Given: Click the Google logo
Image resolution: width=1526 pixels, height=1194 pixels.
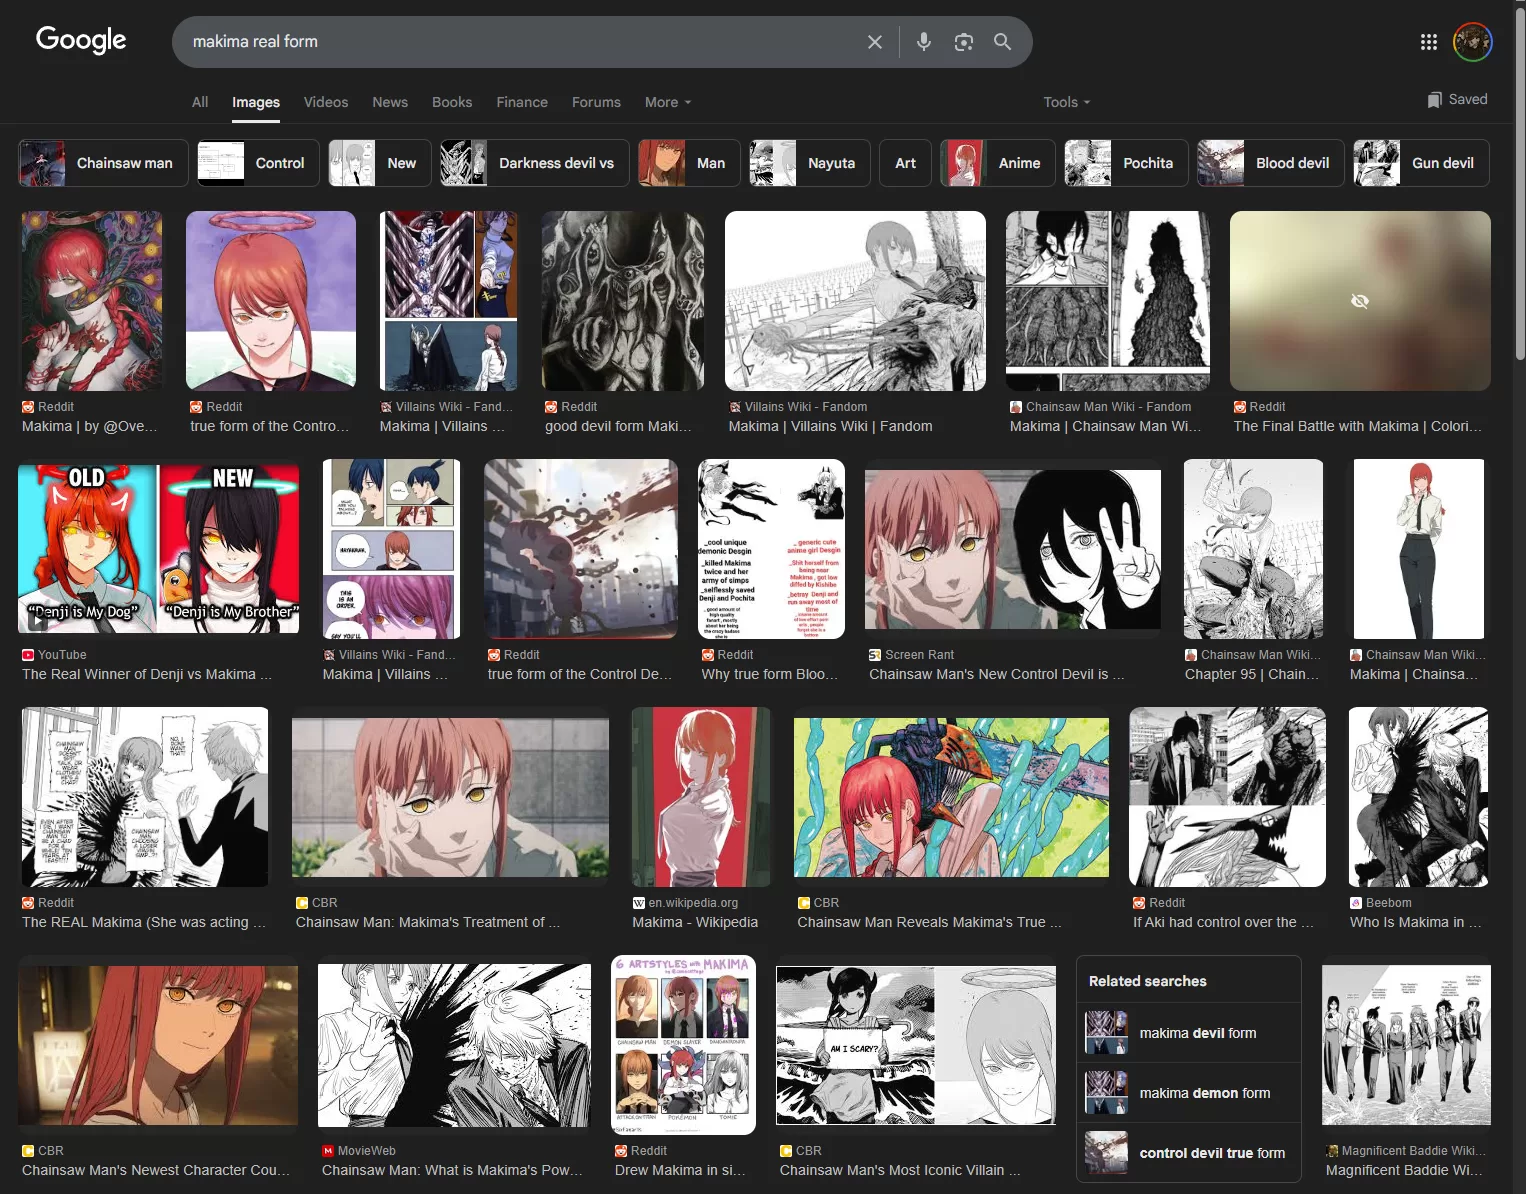Looking at the screenshot, I should point(81,40).
